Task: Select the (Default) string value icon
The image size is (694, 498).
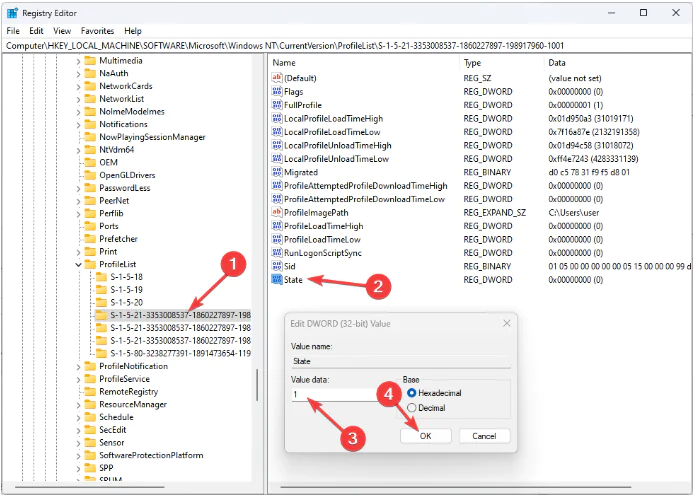Action: tap(276, 77)
